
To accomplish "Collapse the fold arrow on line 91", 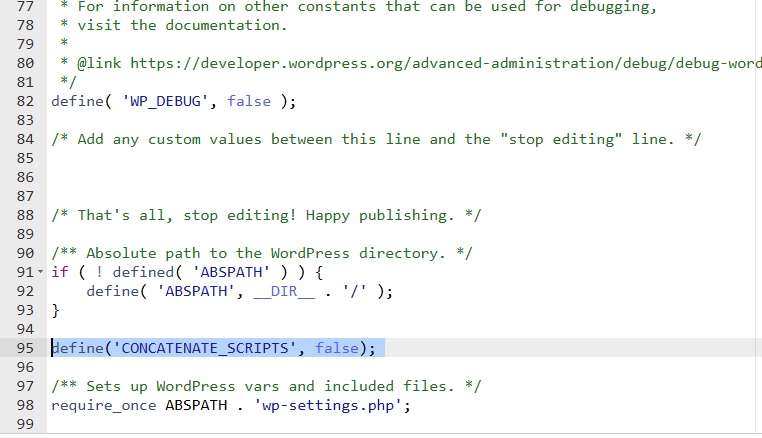I will [x=40, y=273].
